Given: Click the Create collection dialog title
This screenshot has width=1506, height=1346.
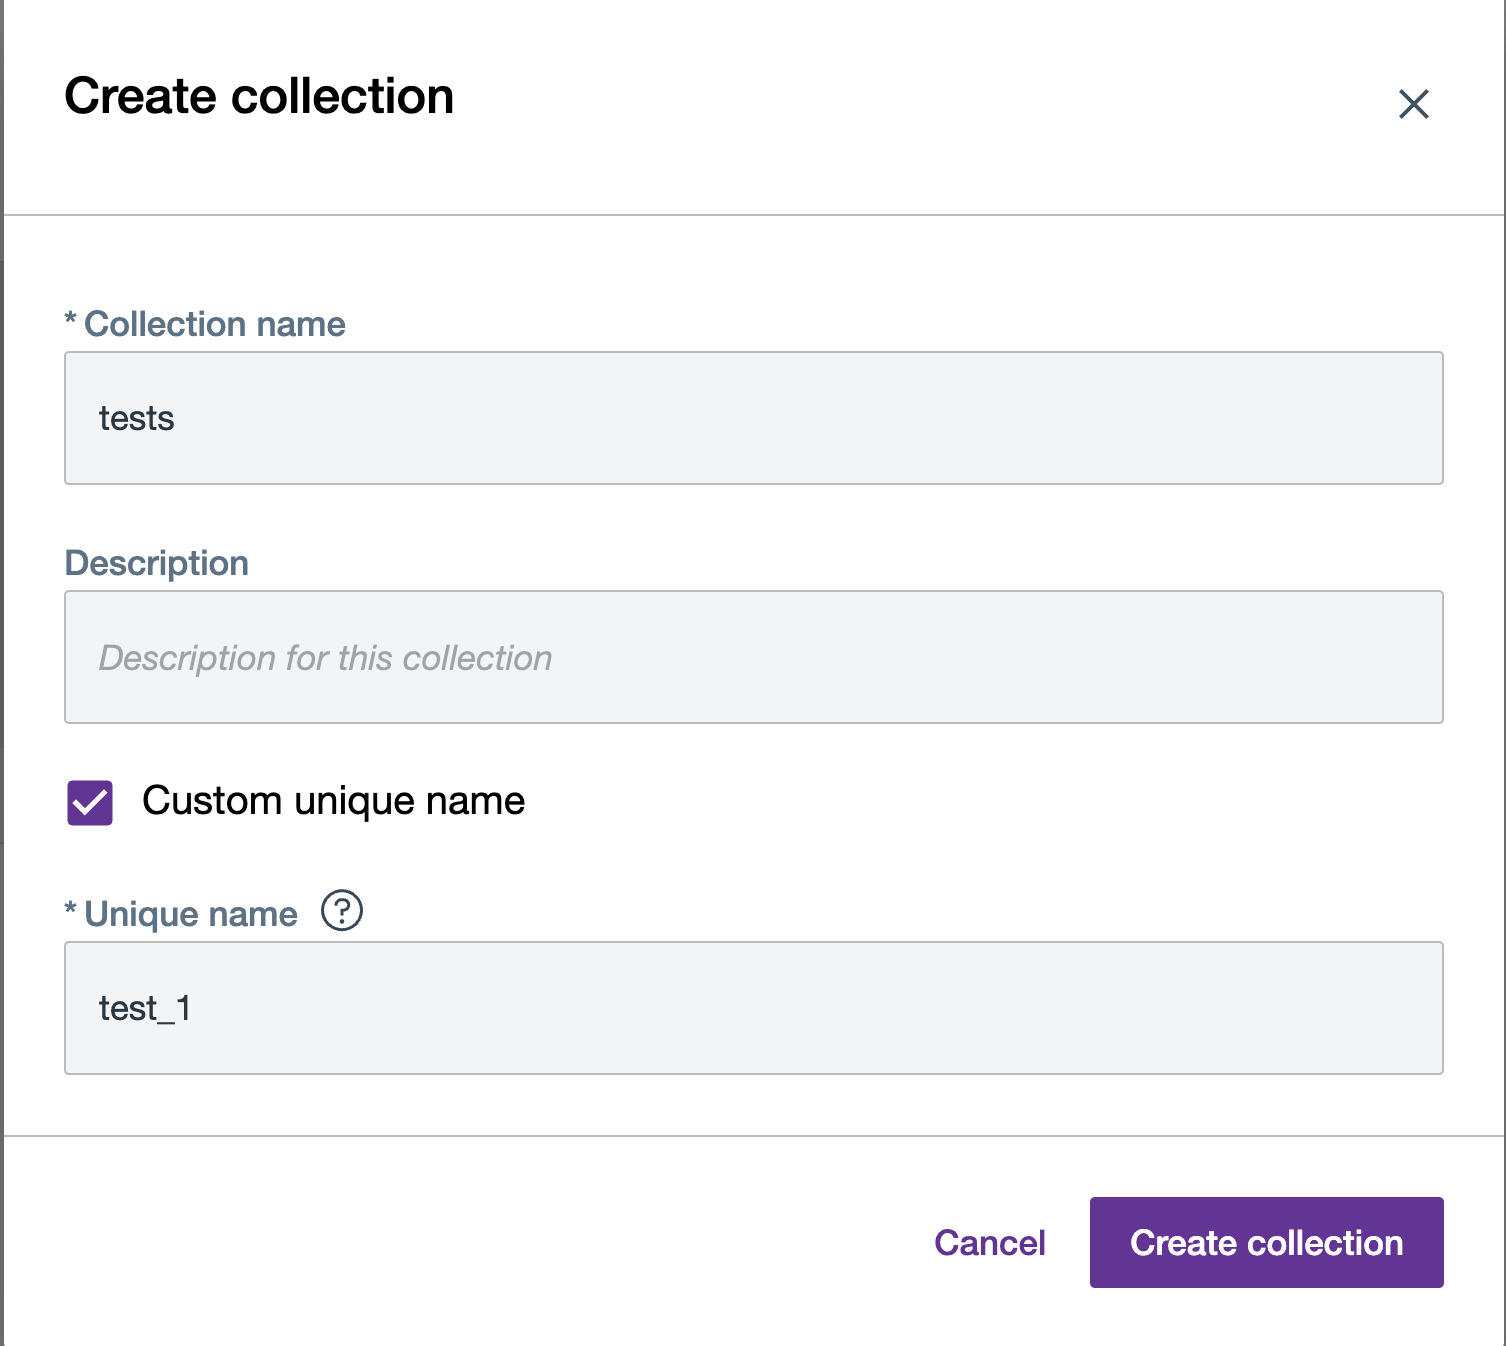Looking at the screenshot, I should tap(258, 95).
